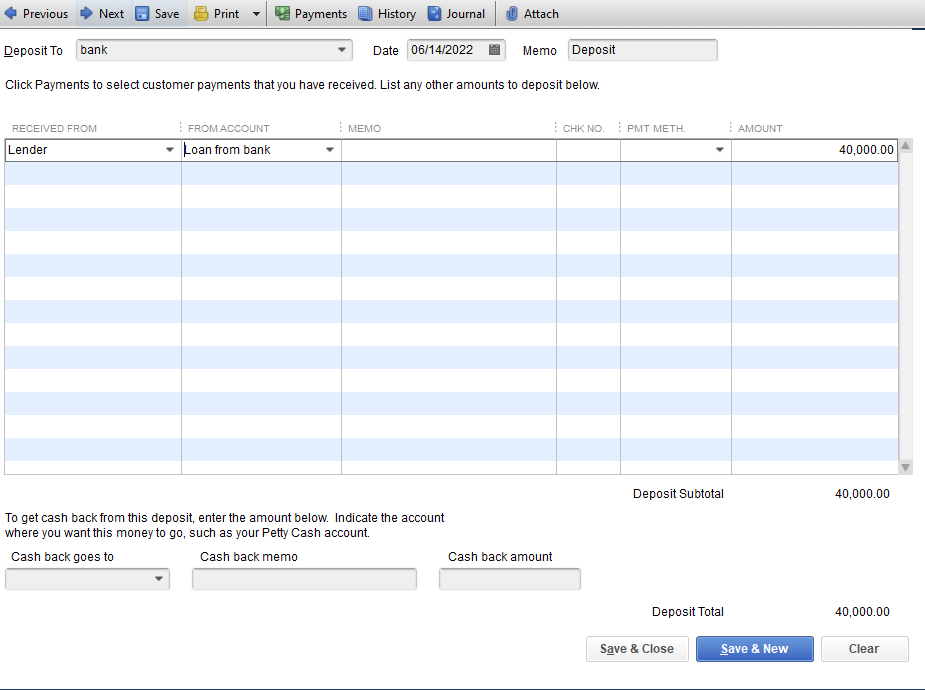Click in the Cash back amount field
This screenshot has width=925, height=690.
pos(510,579)
